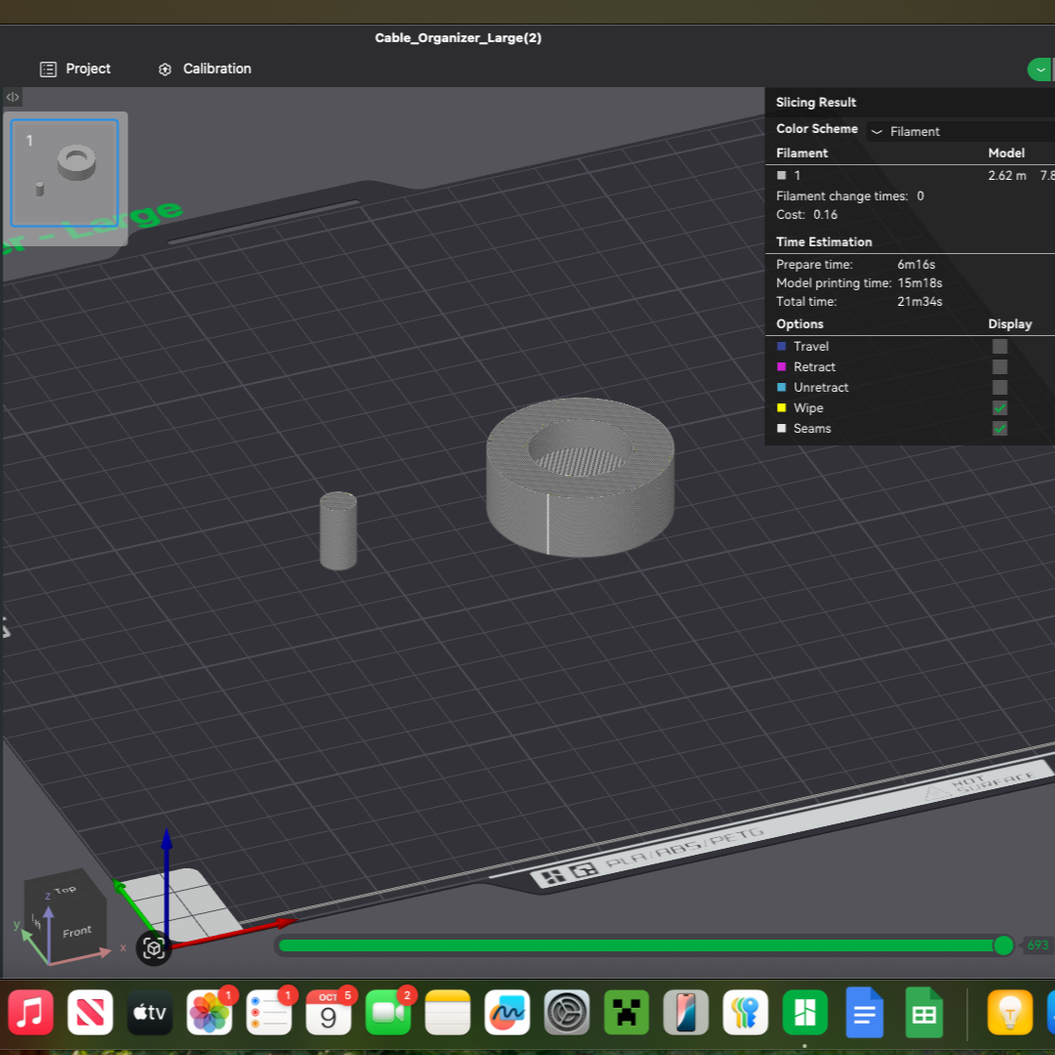Click the green chevron dropdown at top right
The image size is (1055, 1055).
click(x=1039, y=69)
